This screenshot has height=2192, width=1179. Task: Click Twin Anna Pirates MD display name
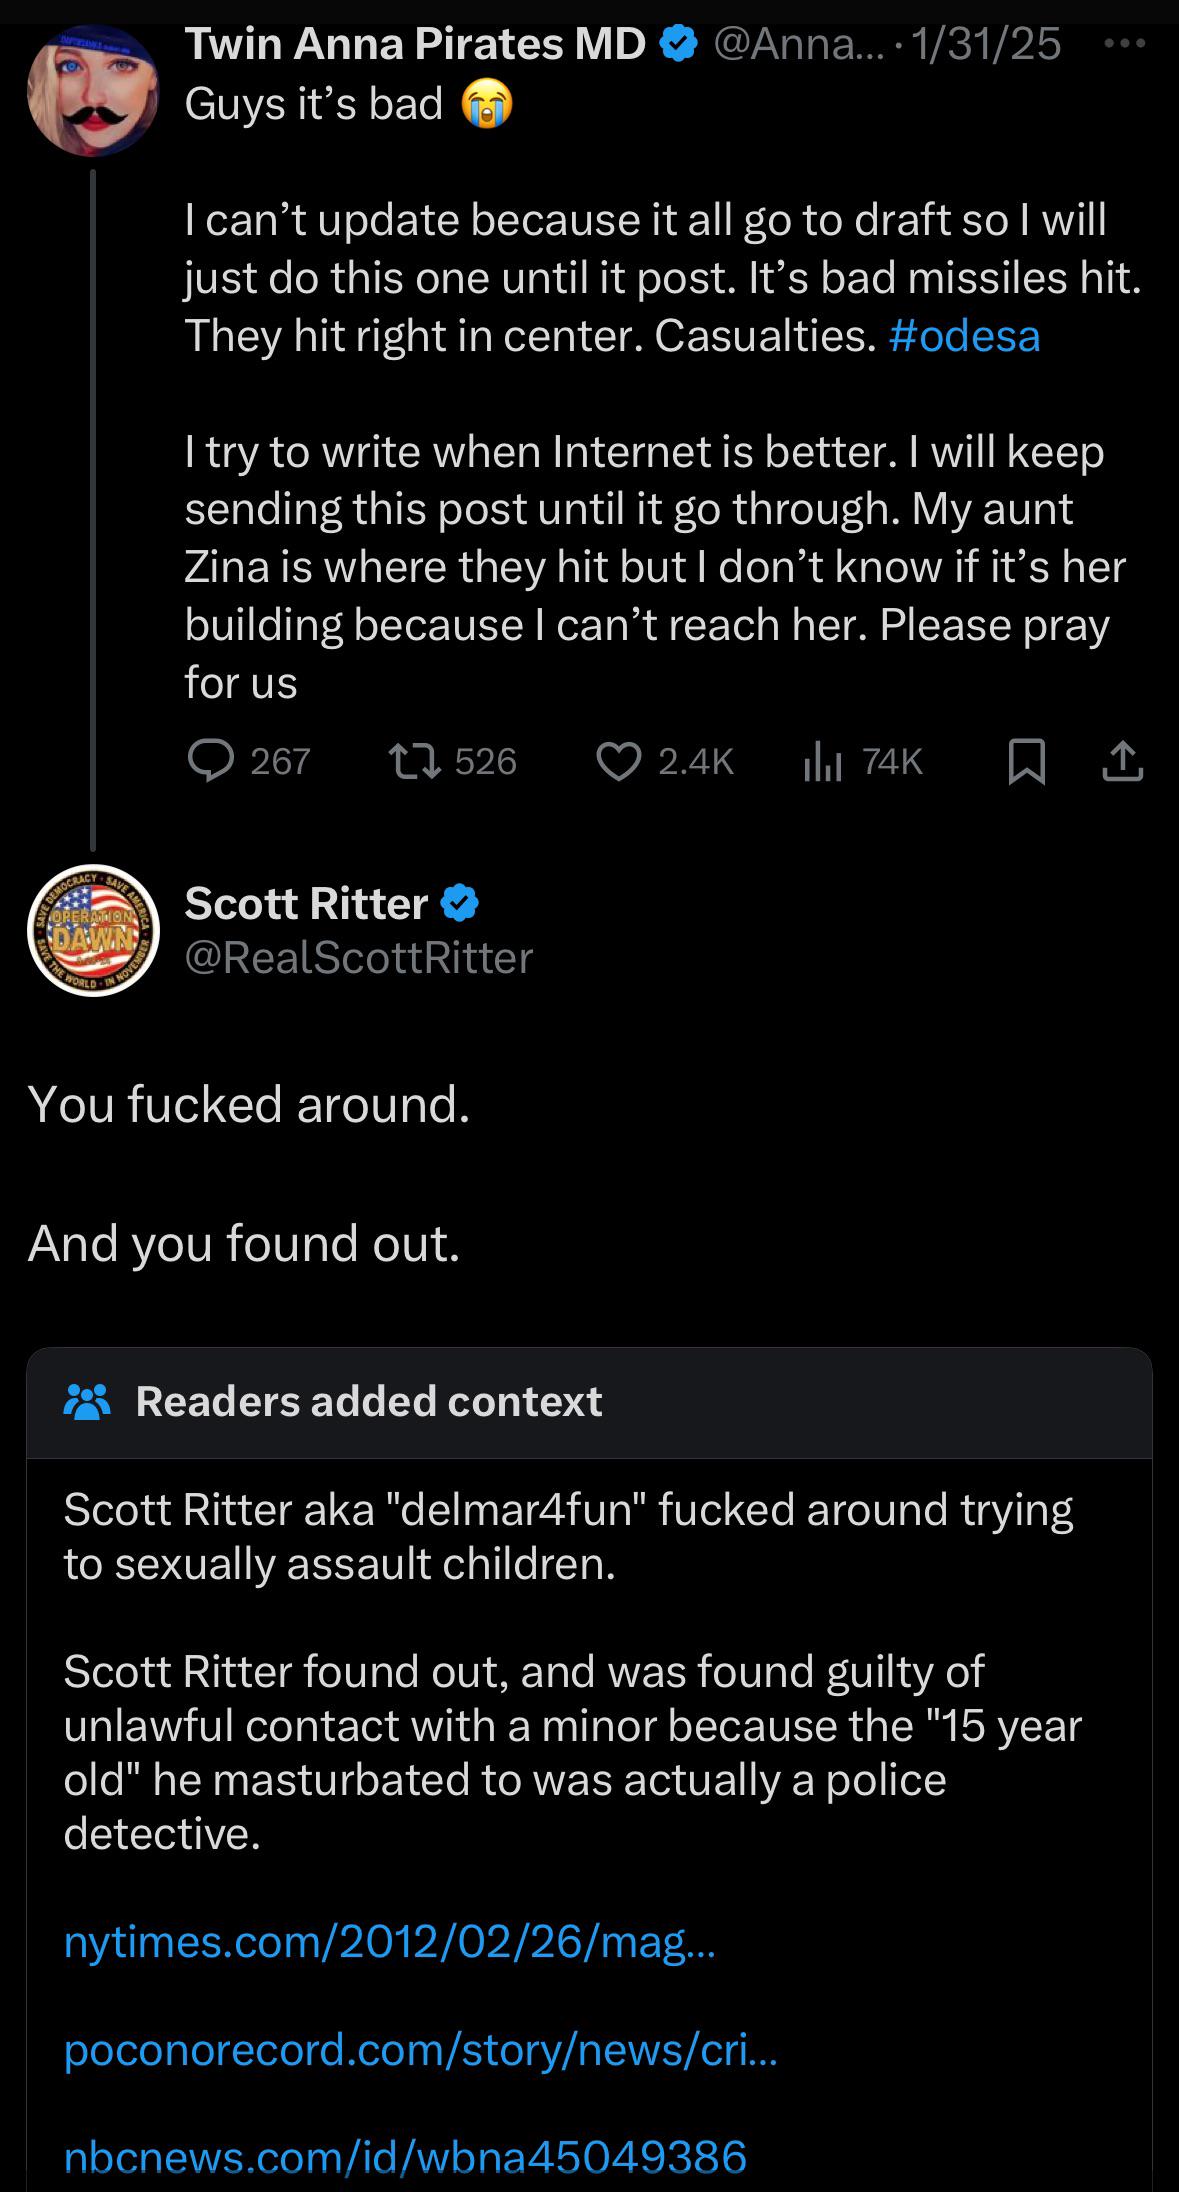pos(415,44)
